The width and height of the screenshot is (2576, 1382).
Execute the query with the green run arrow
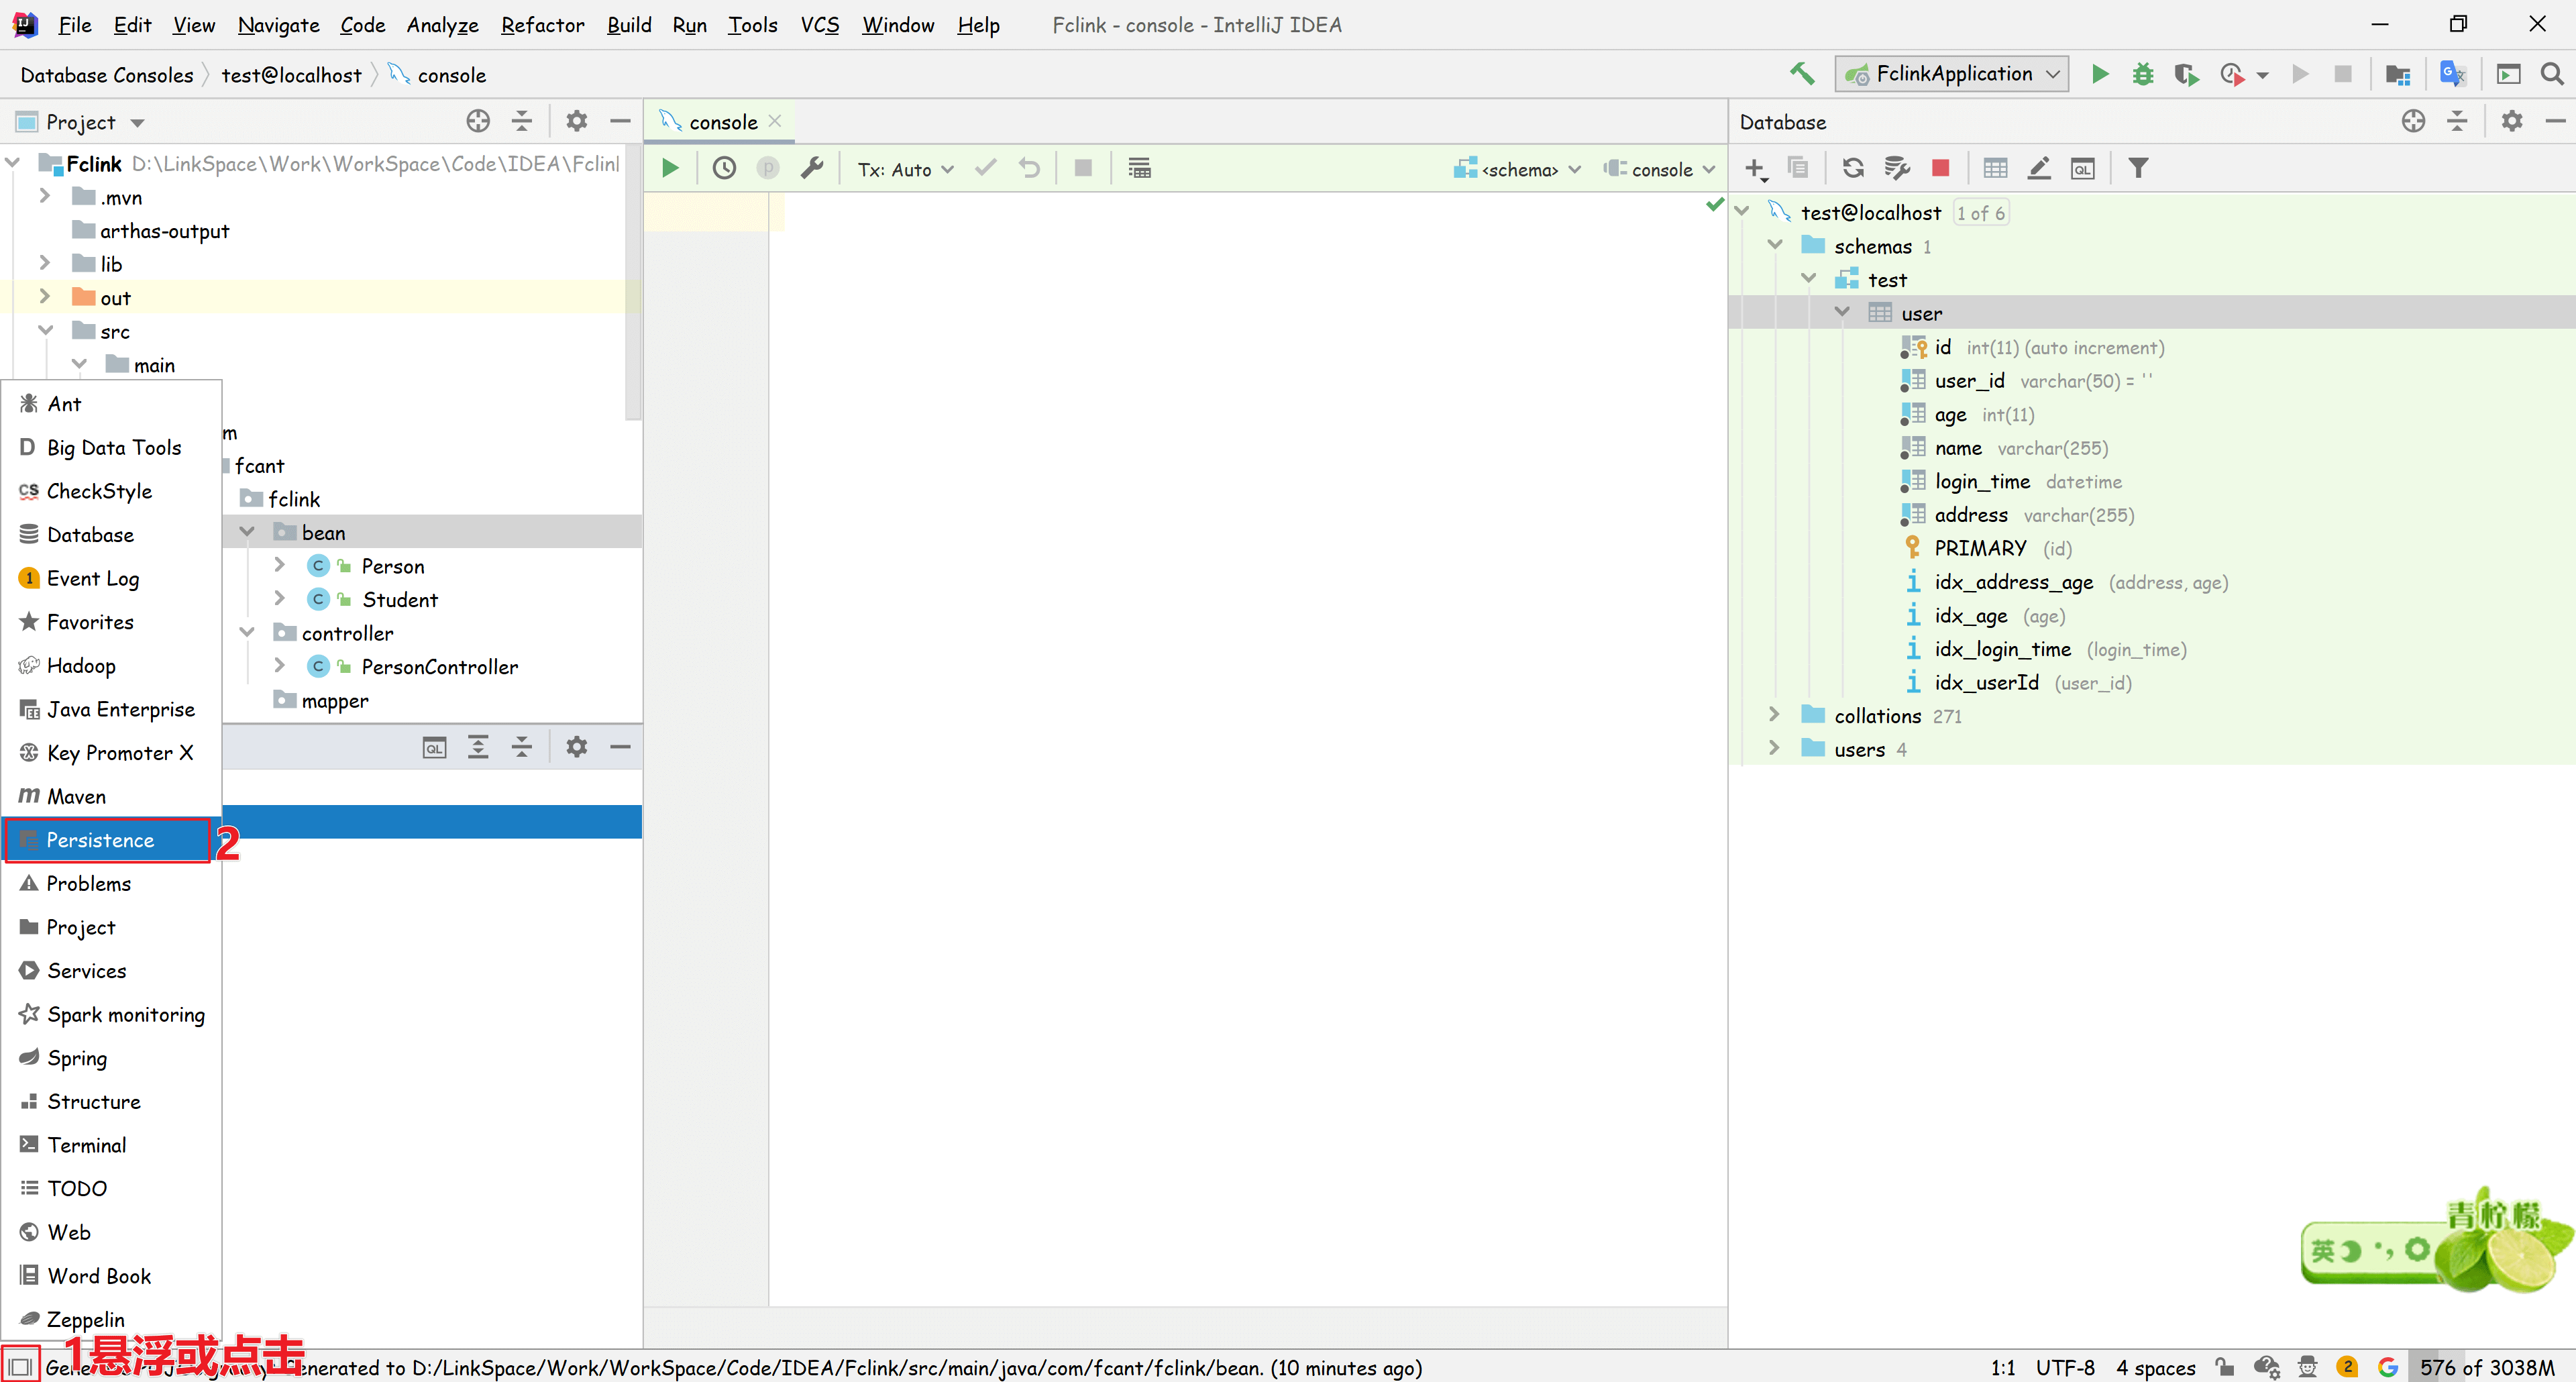click(670, 169)
